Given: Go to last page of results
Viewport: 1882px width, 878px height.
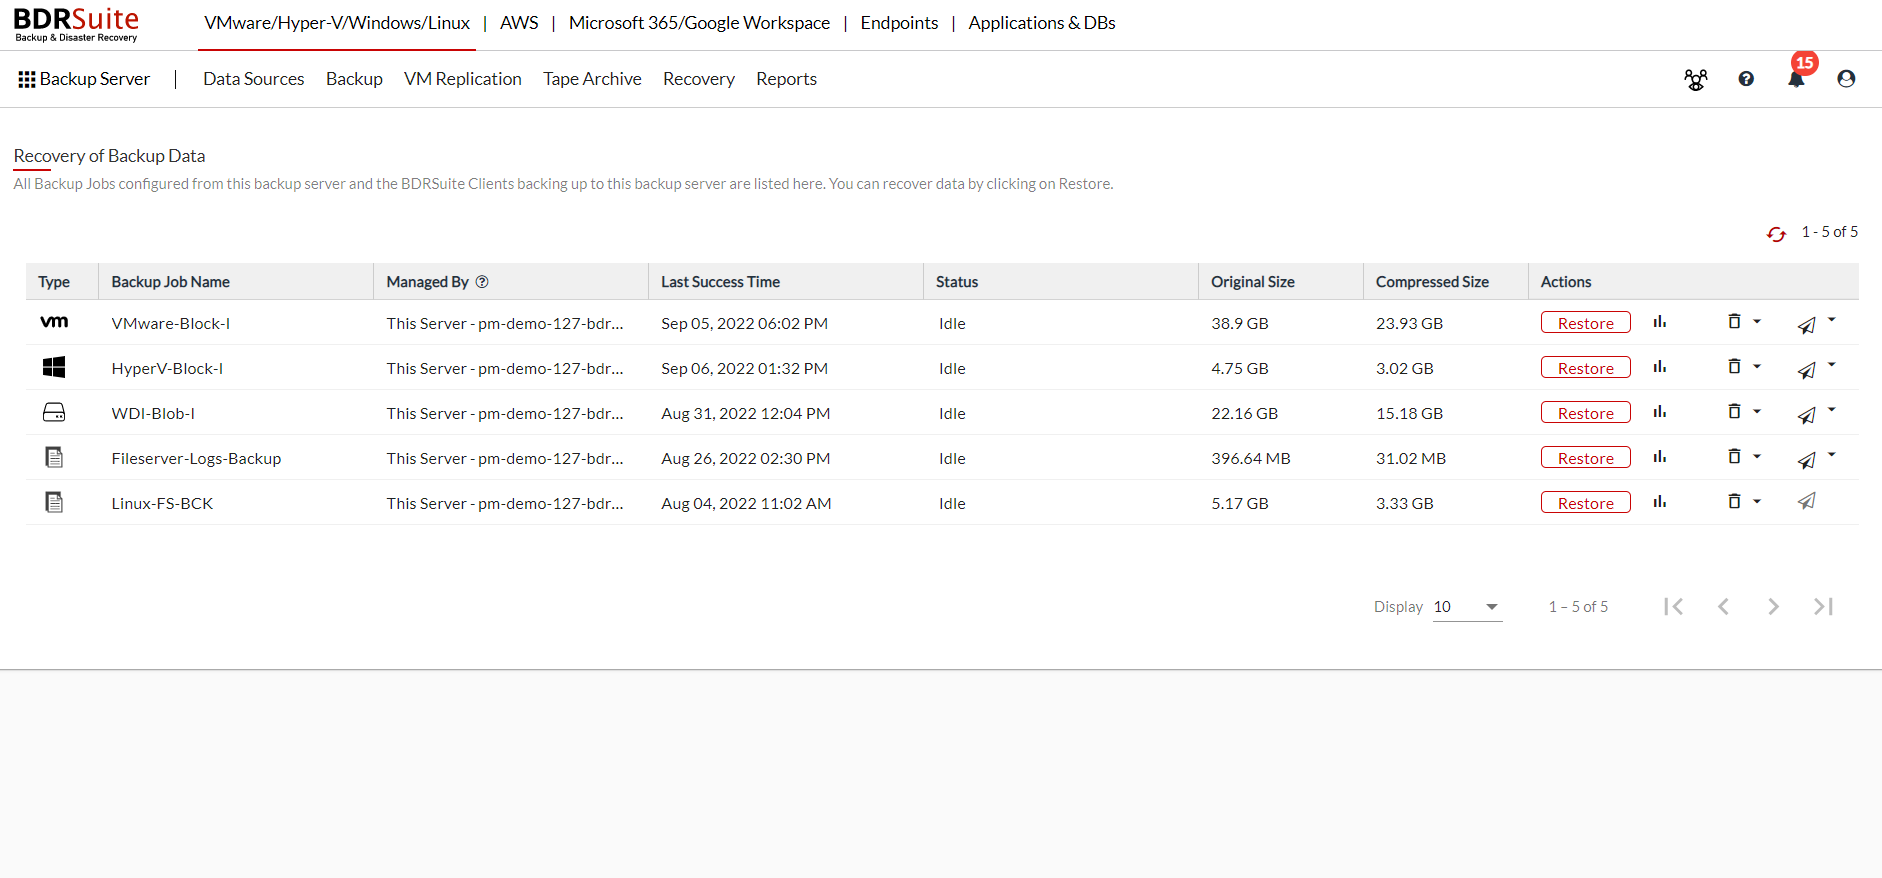Looking at the screenshot, I should click(1823, 606).
